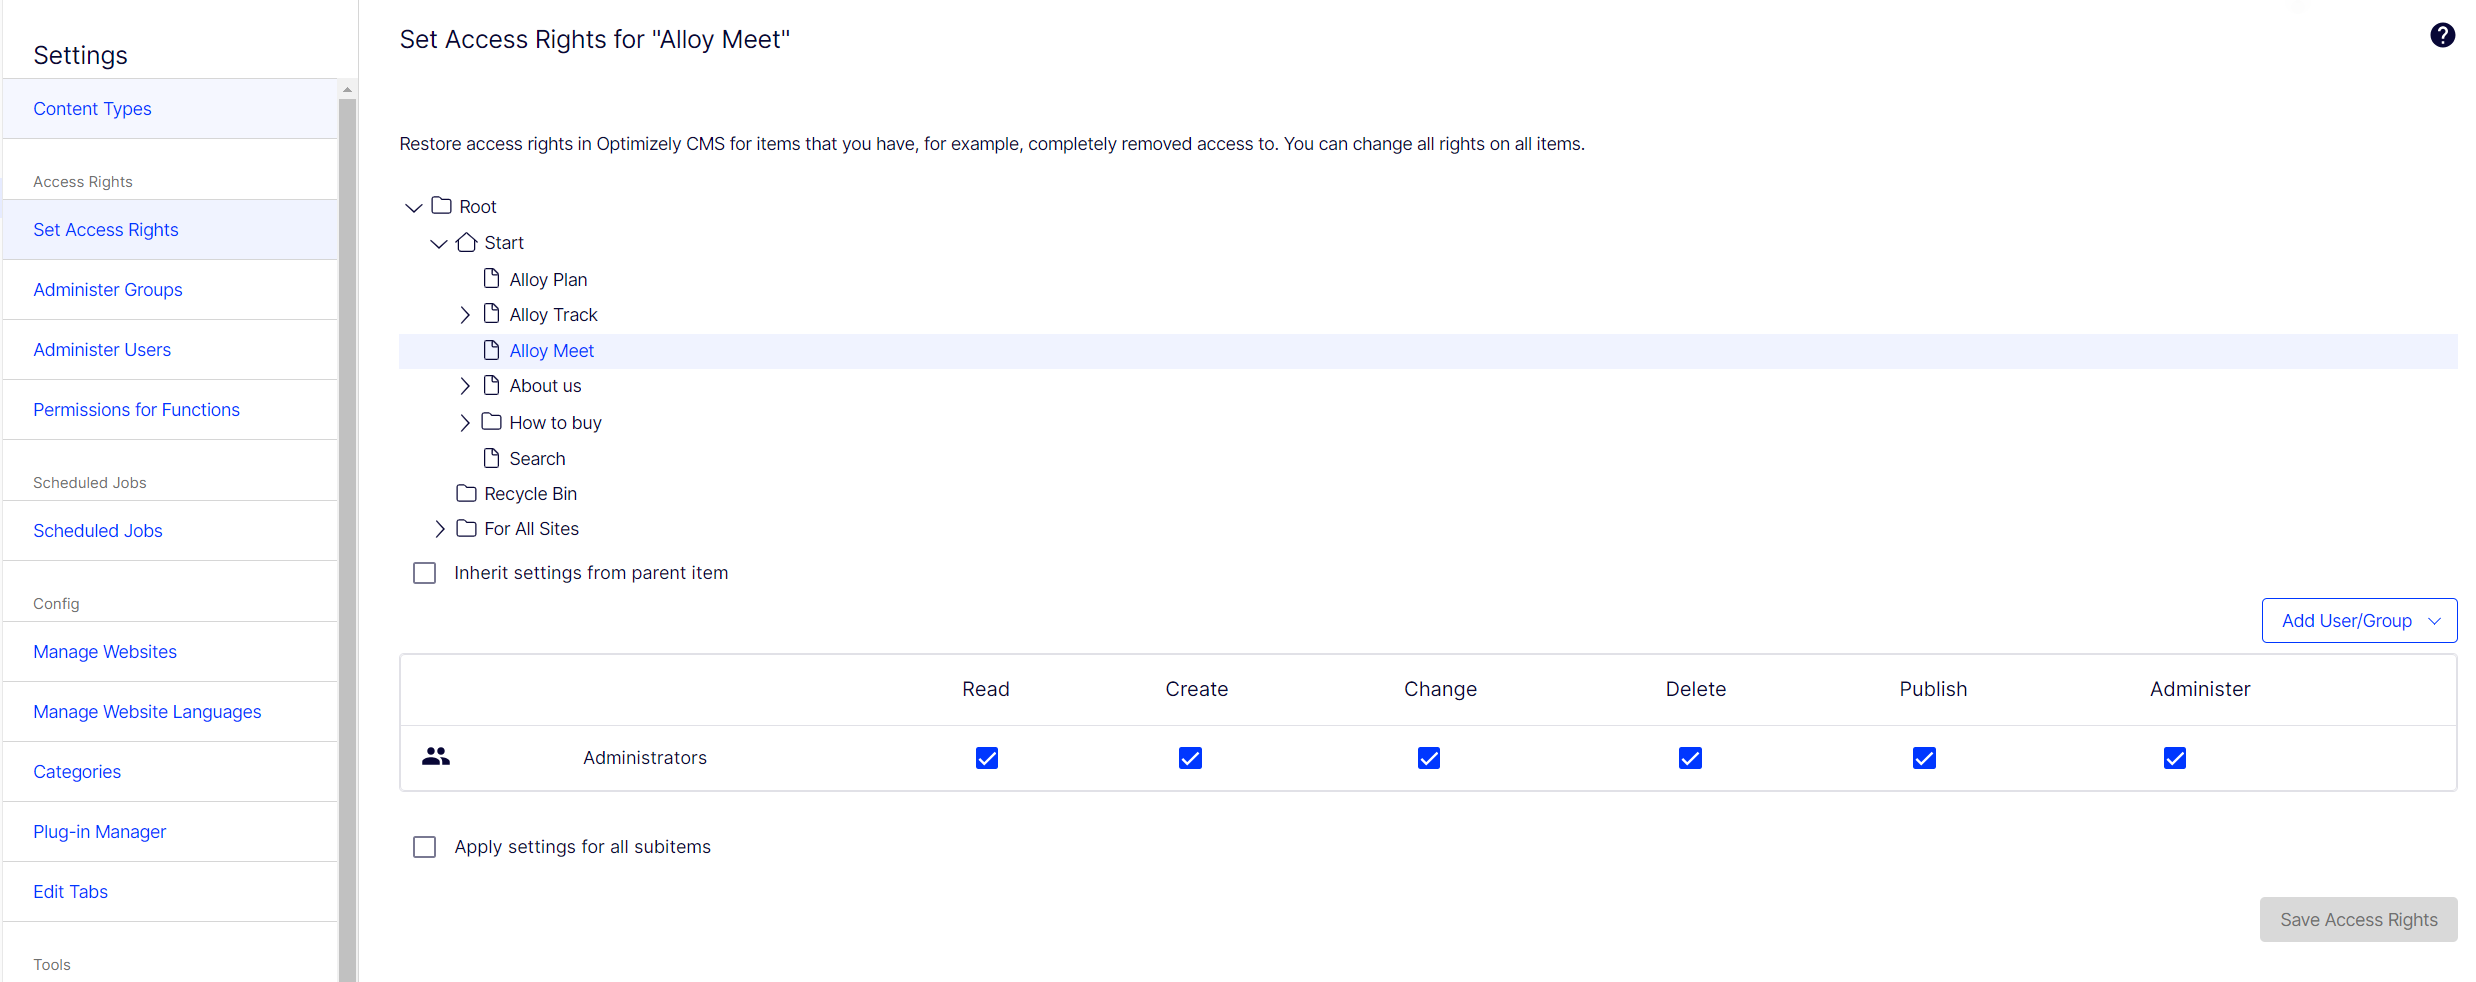Open the Content Types link
The width and height of the screenshot is (2476, 982).
coord(92,109)
